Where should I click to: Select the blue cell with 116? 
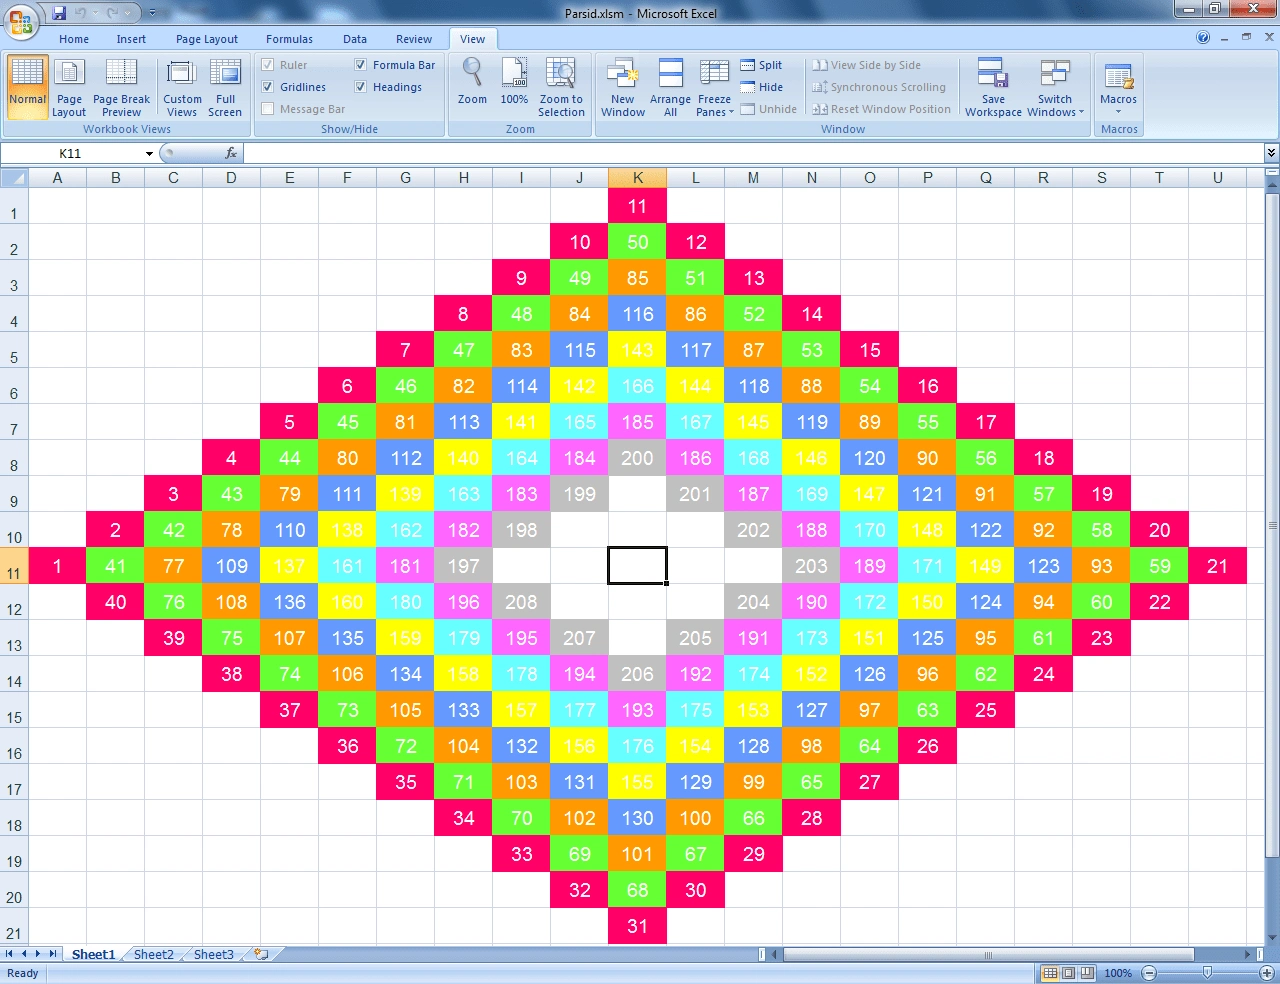point(637,314)
